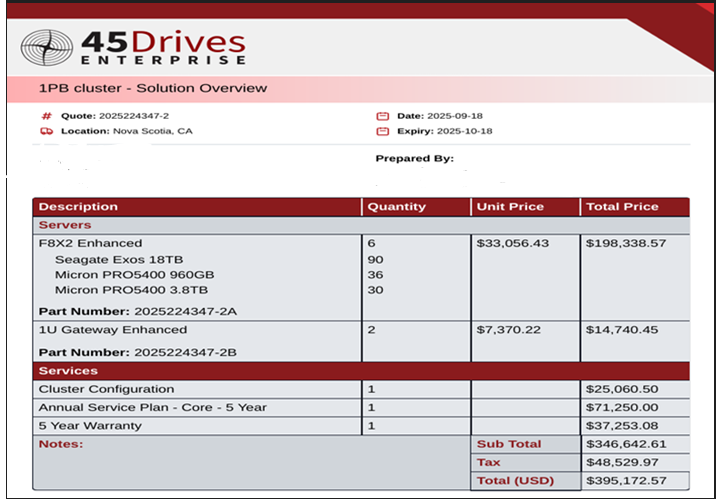Click the Services section heading
The image size is (716, 499).
click(68, 371)
